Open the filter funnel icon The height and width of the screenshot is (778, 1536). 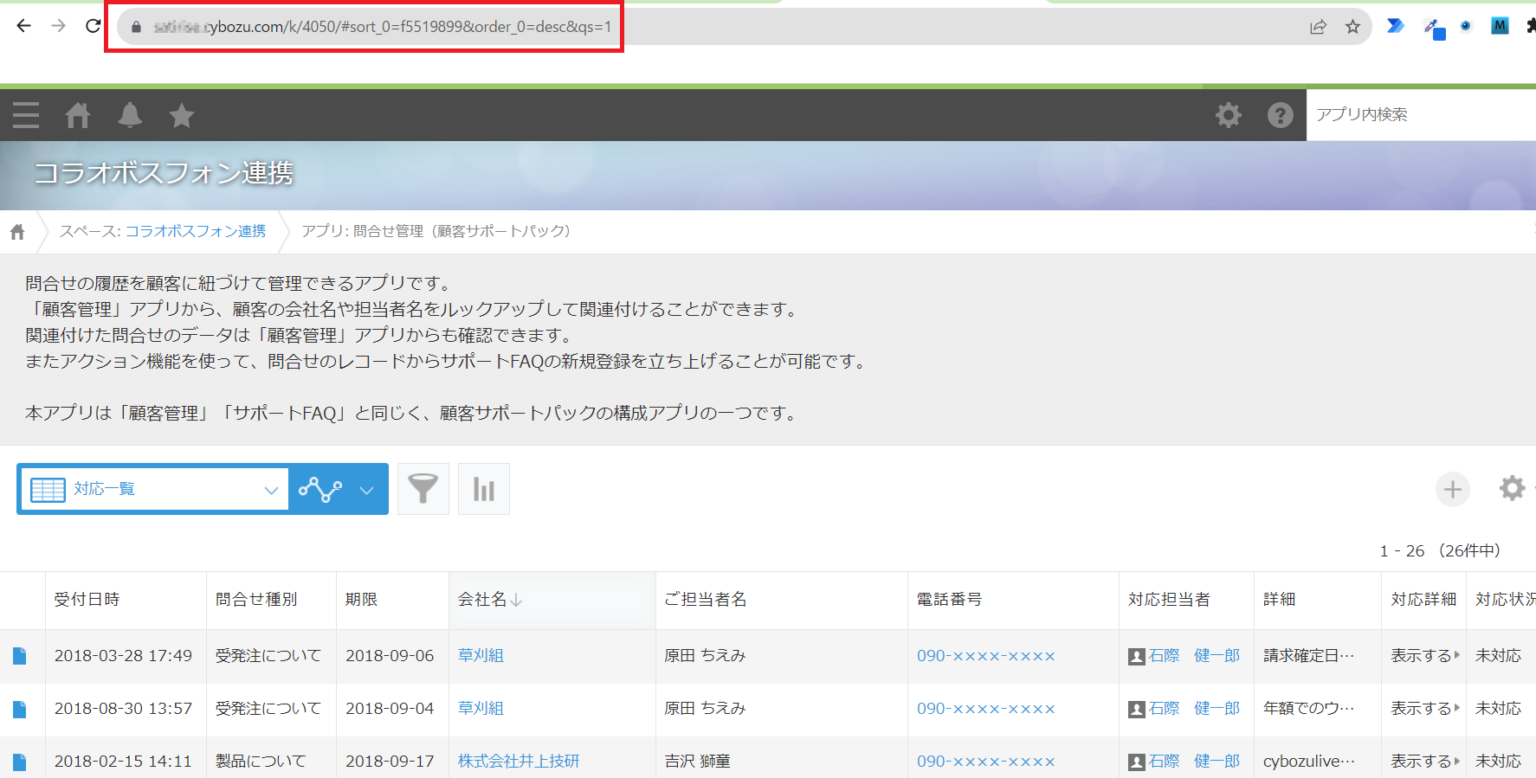click(423, 489)
